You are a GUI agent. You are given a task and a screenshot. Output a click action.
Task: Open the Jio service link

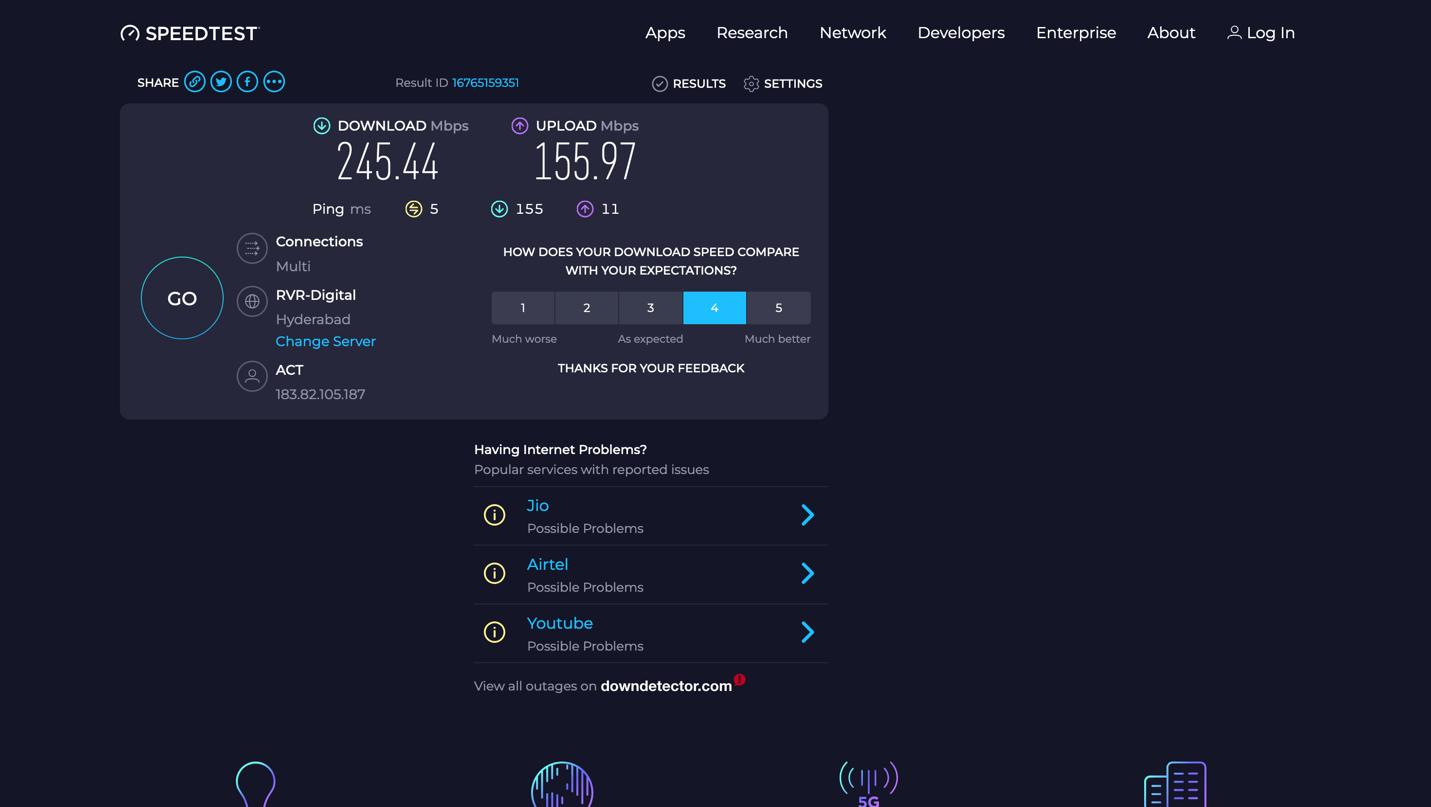click(538, 506)
